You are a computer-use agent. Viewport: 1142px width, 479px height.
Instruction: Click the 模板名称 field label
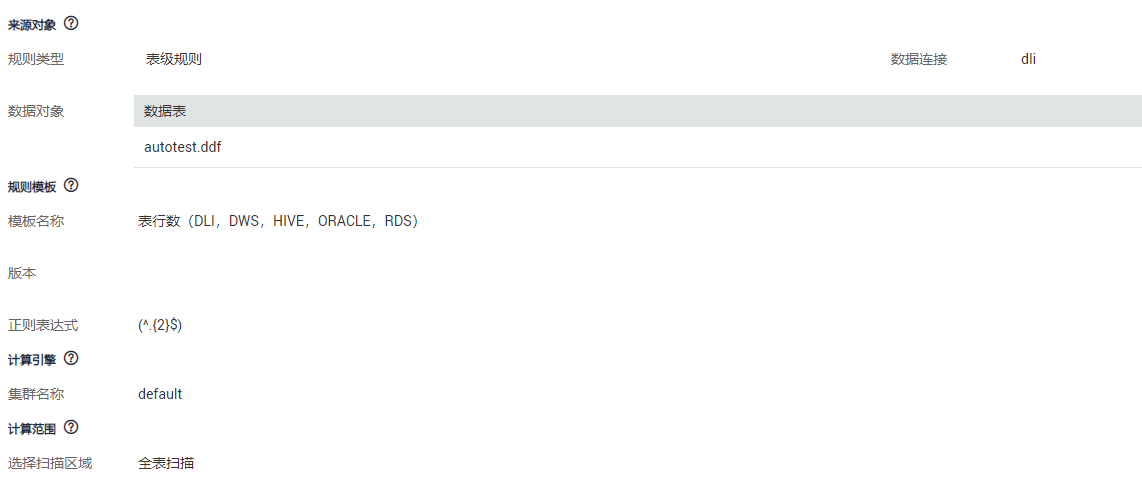36,221
